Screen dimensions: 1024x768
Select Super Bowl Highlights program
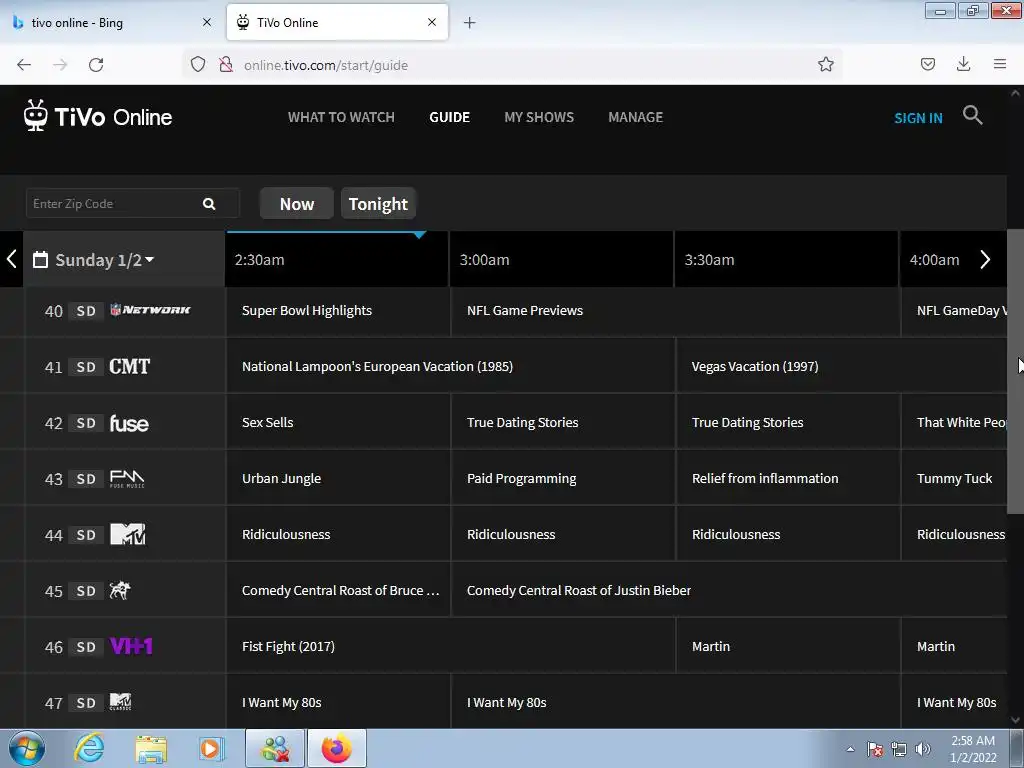[338, 311]
